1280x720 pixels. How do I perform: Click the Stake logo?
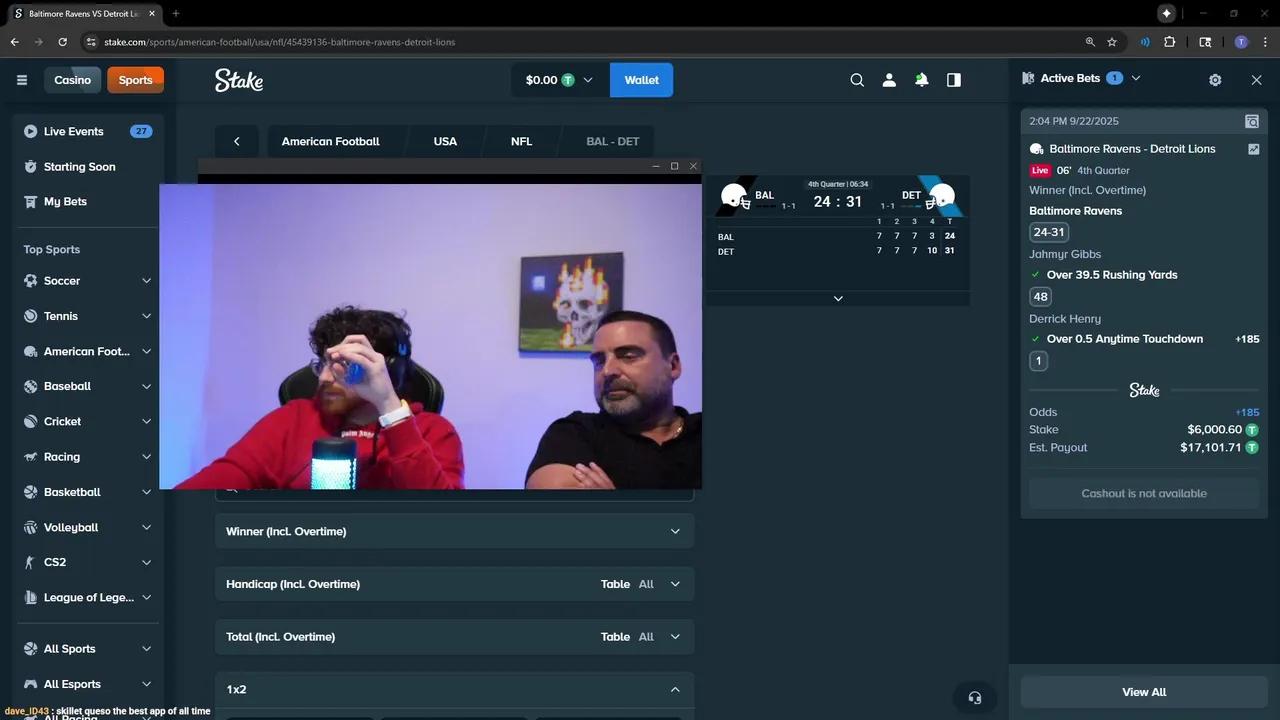click(239, 80)
